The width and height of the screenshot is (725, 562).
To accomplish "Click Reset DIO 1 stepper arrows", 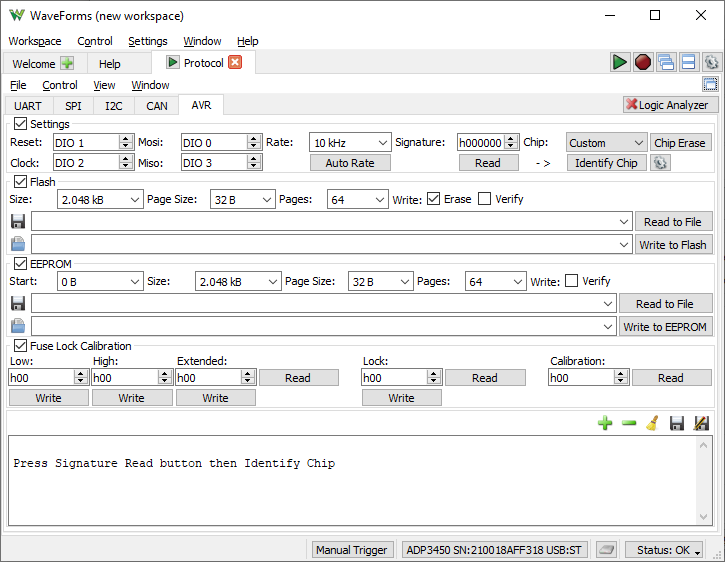I will click(x=126, y=142).
